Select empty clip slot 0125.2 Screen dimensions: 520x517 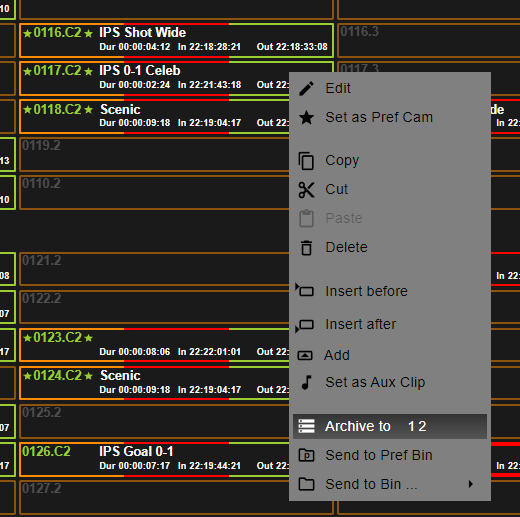pyautogui.click(x=154, y=421)
